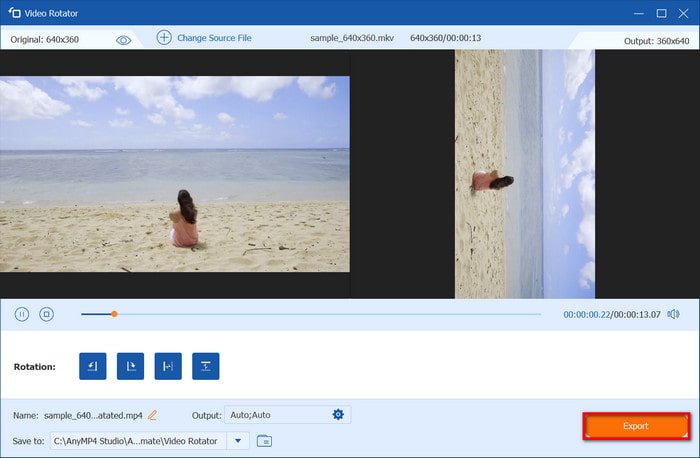The image size is (700, 458).
Task: Edit the output file name with pencil
Action: coord(153,415)
